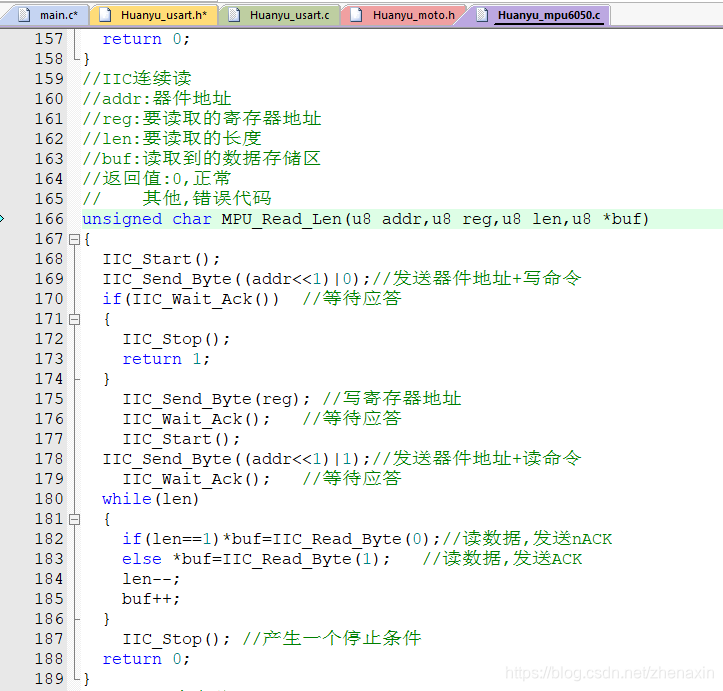Click the '//buf:读取到的数据存储区' comment
The image size is (723, 691).
point(201,159)
